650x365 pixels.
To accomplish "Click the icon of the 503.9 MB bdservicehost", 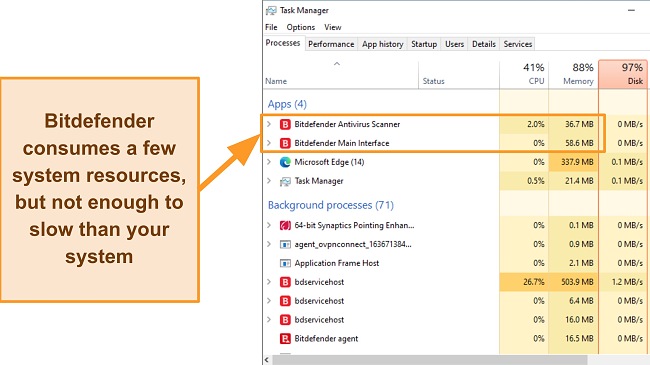I will [x=285, y=282].
